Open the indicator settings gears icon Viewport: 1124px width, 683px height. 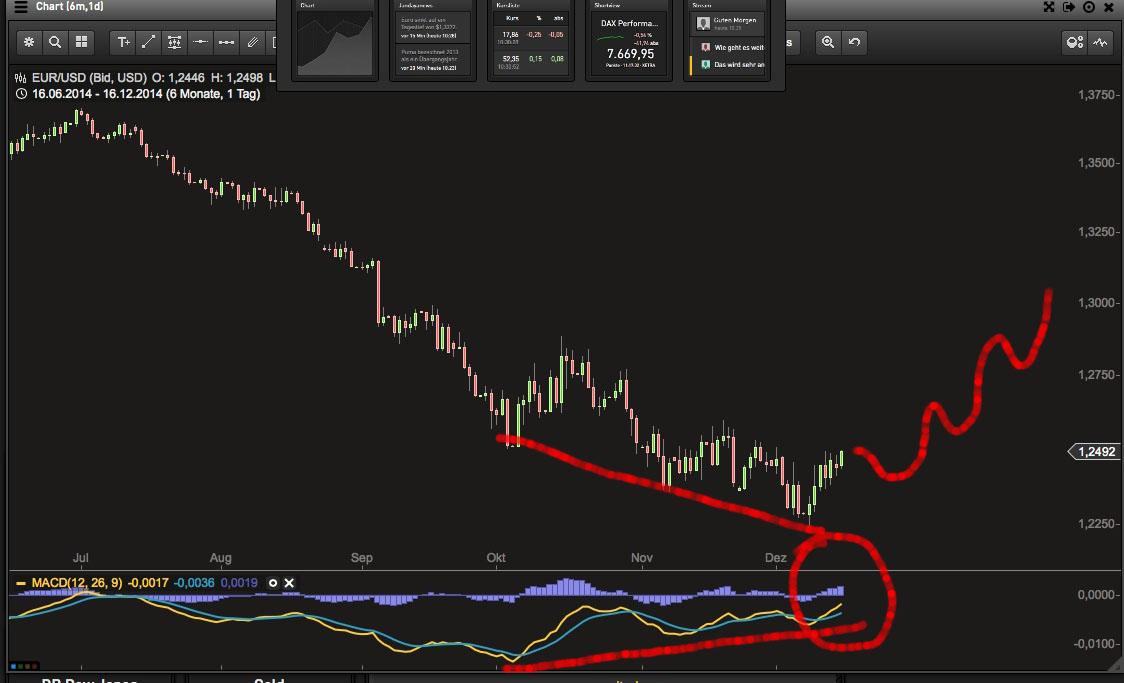tap(1075, 42)
